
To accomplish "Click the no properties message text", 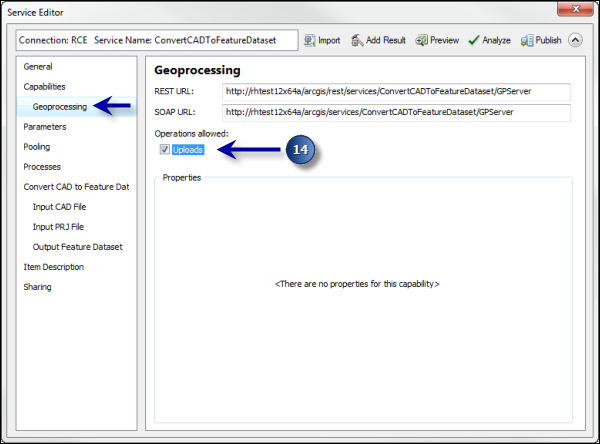I will [357, 284].
